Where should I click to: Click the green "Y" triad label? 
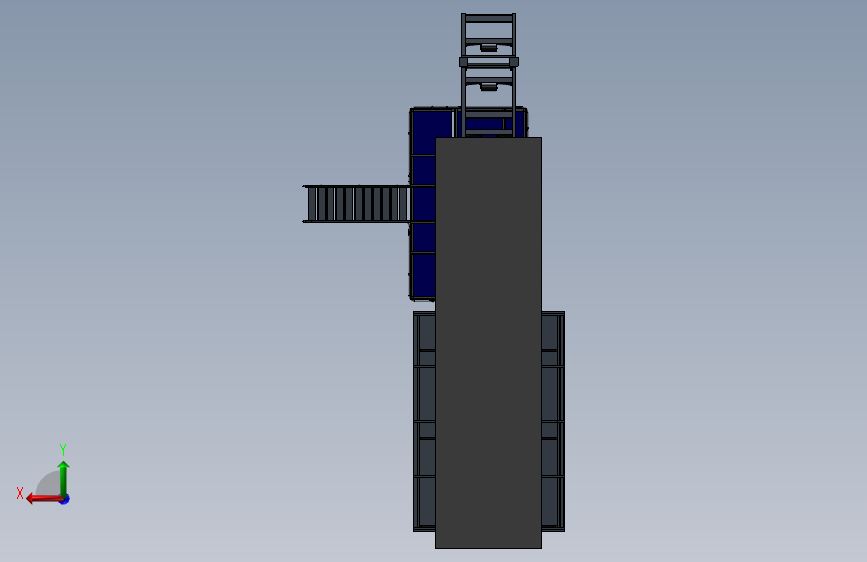[x=63, y=449]
